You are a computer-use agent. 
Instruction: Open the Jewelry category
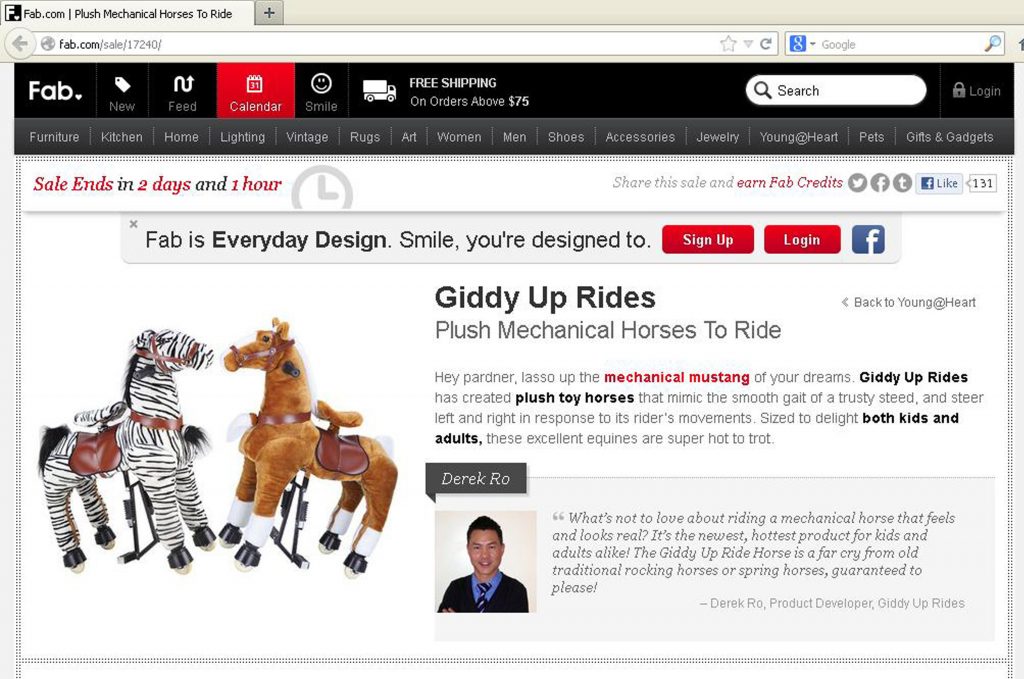717,137
